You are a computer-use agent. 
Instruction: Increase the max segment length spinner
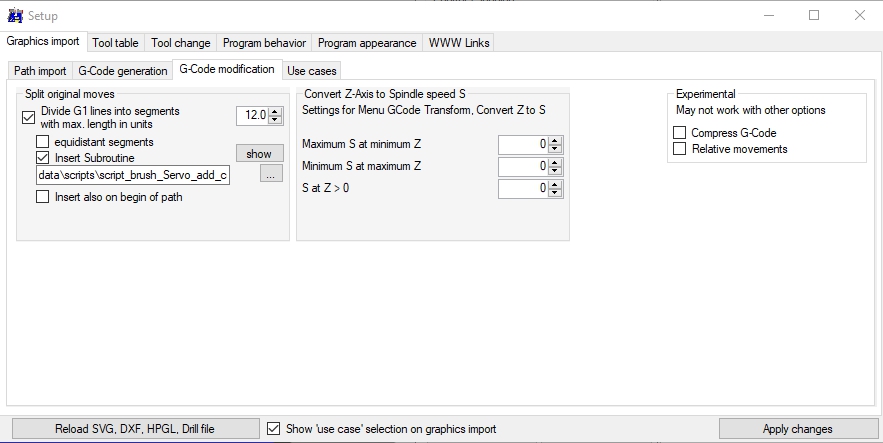pyautogui.click(x=276, y=111)
